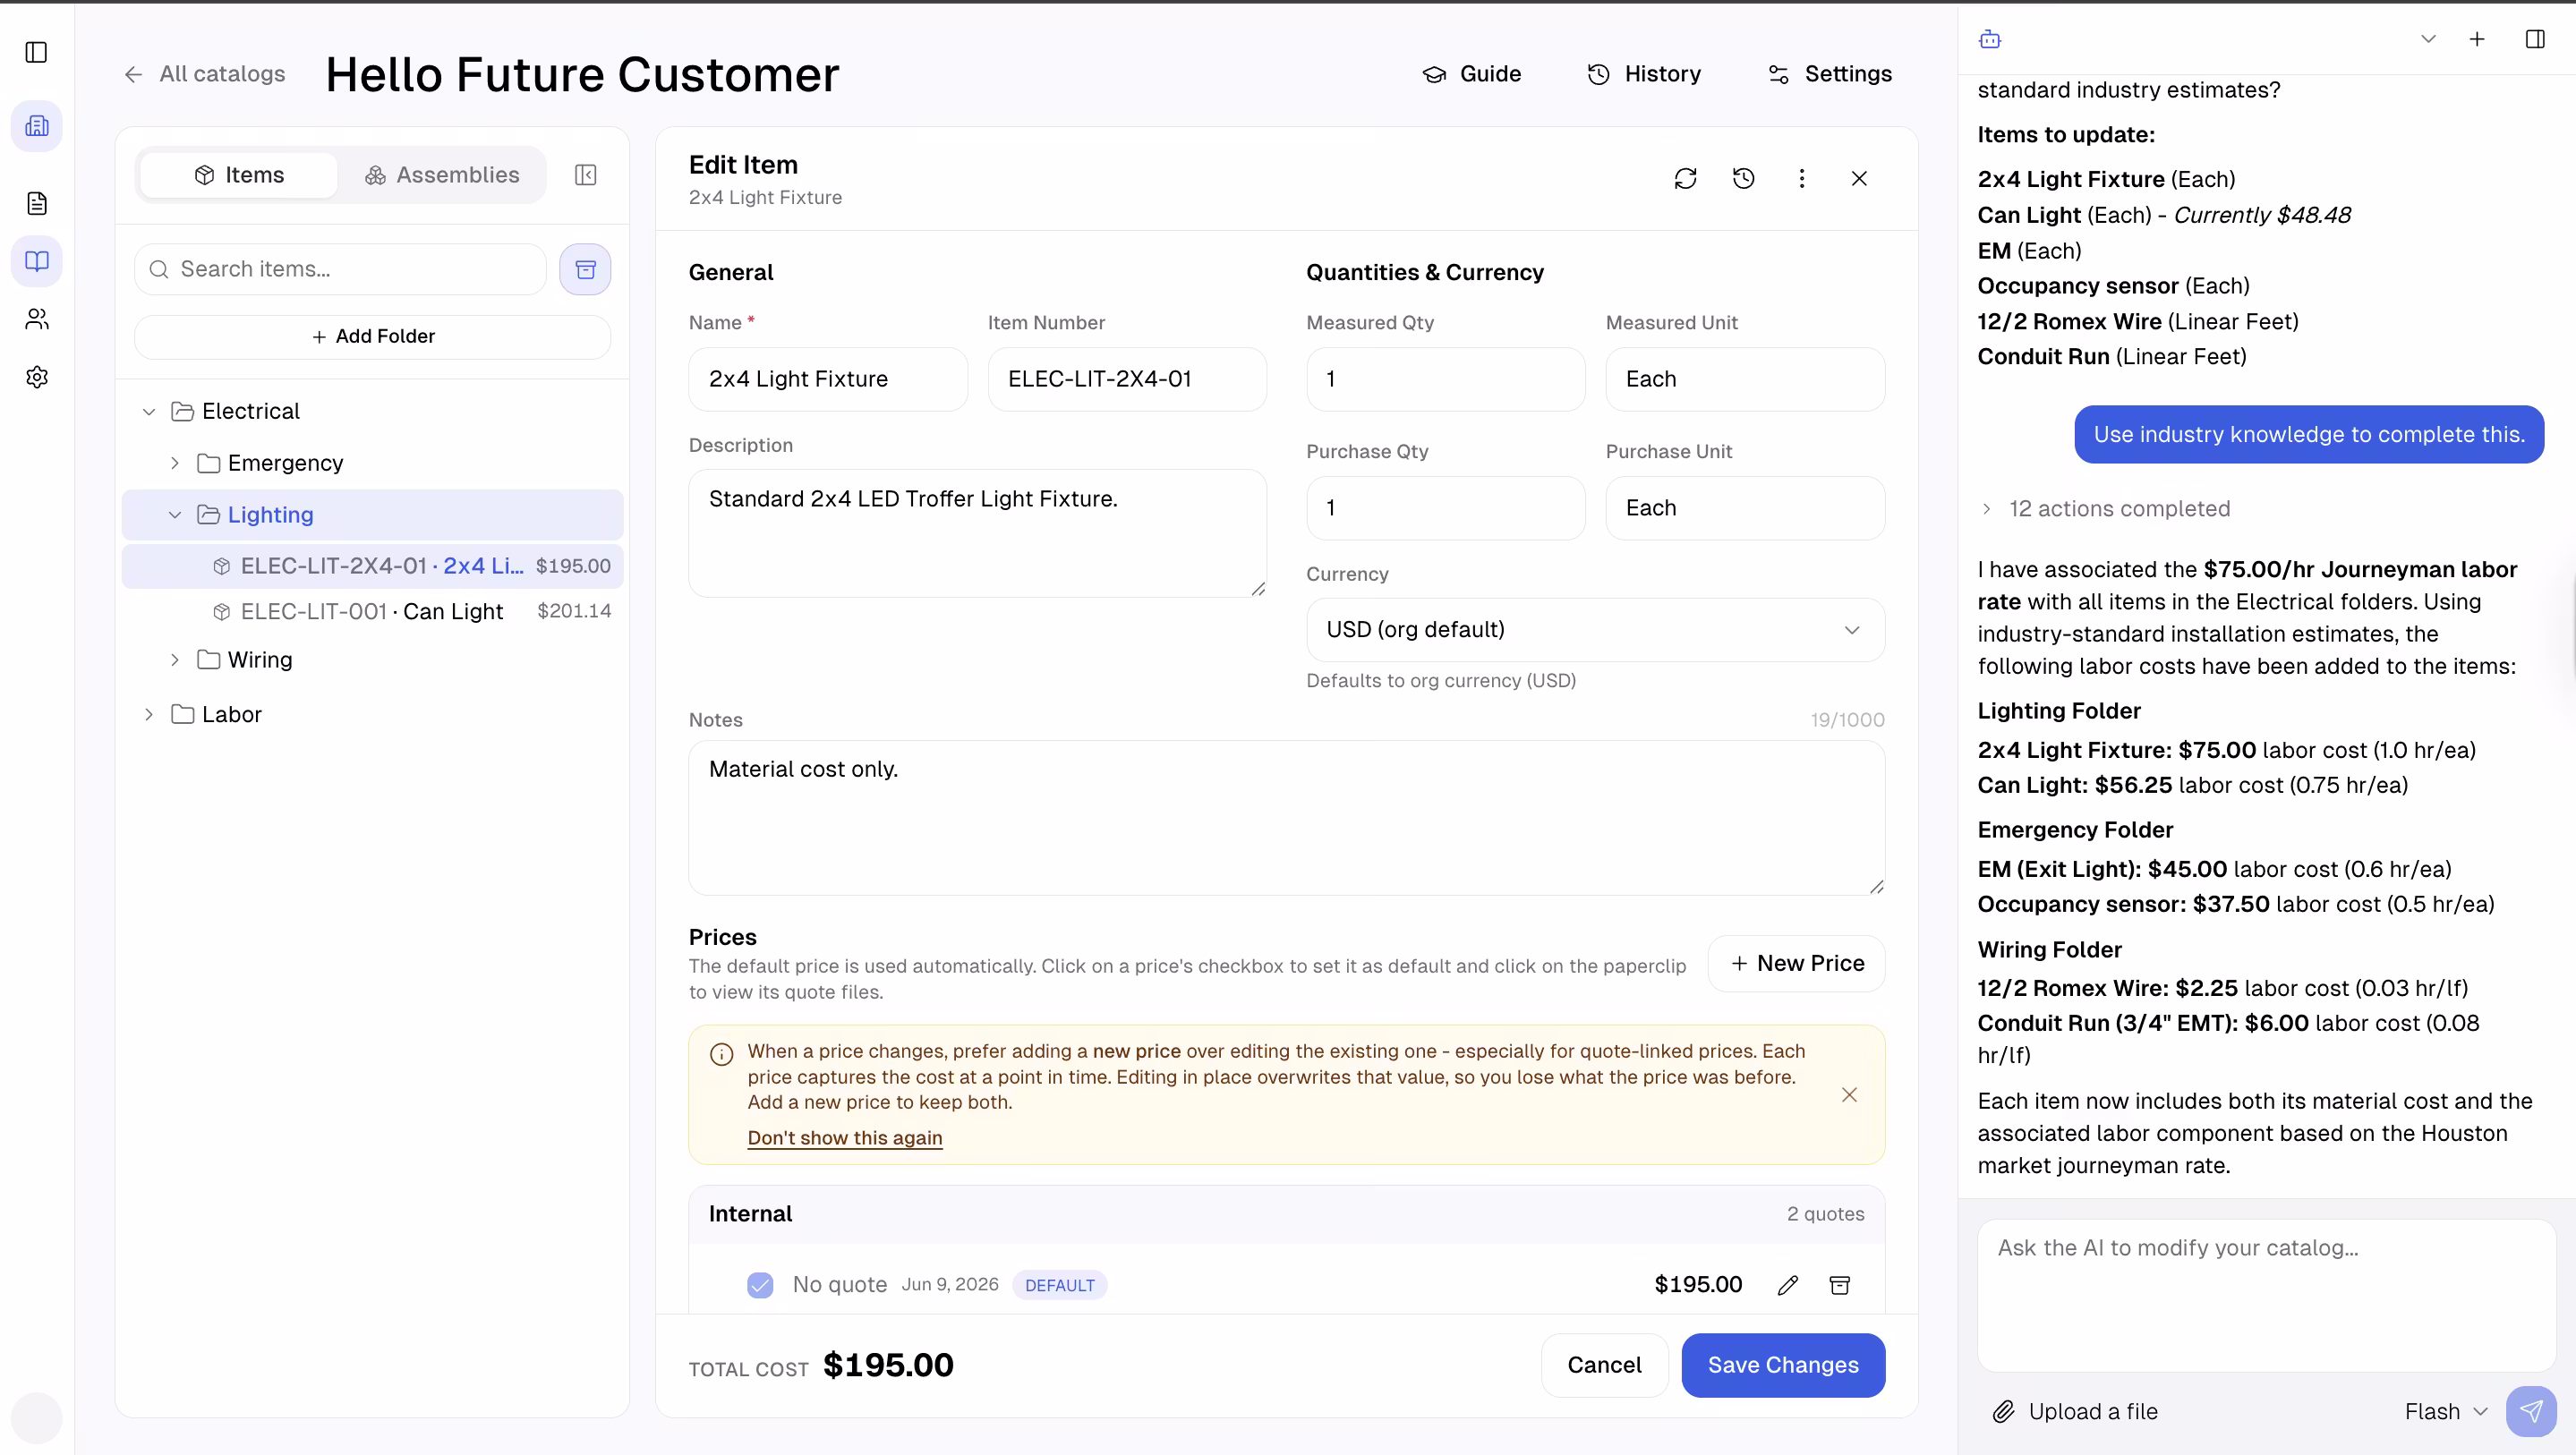Screen dimensions: 2576x1455
Task: Click the Save Changes button
Action: (1783, 1365)
